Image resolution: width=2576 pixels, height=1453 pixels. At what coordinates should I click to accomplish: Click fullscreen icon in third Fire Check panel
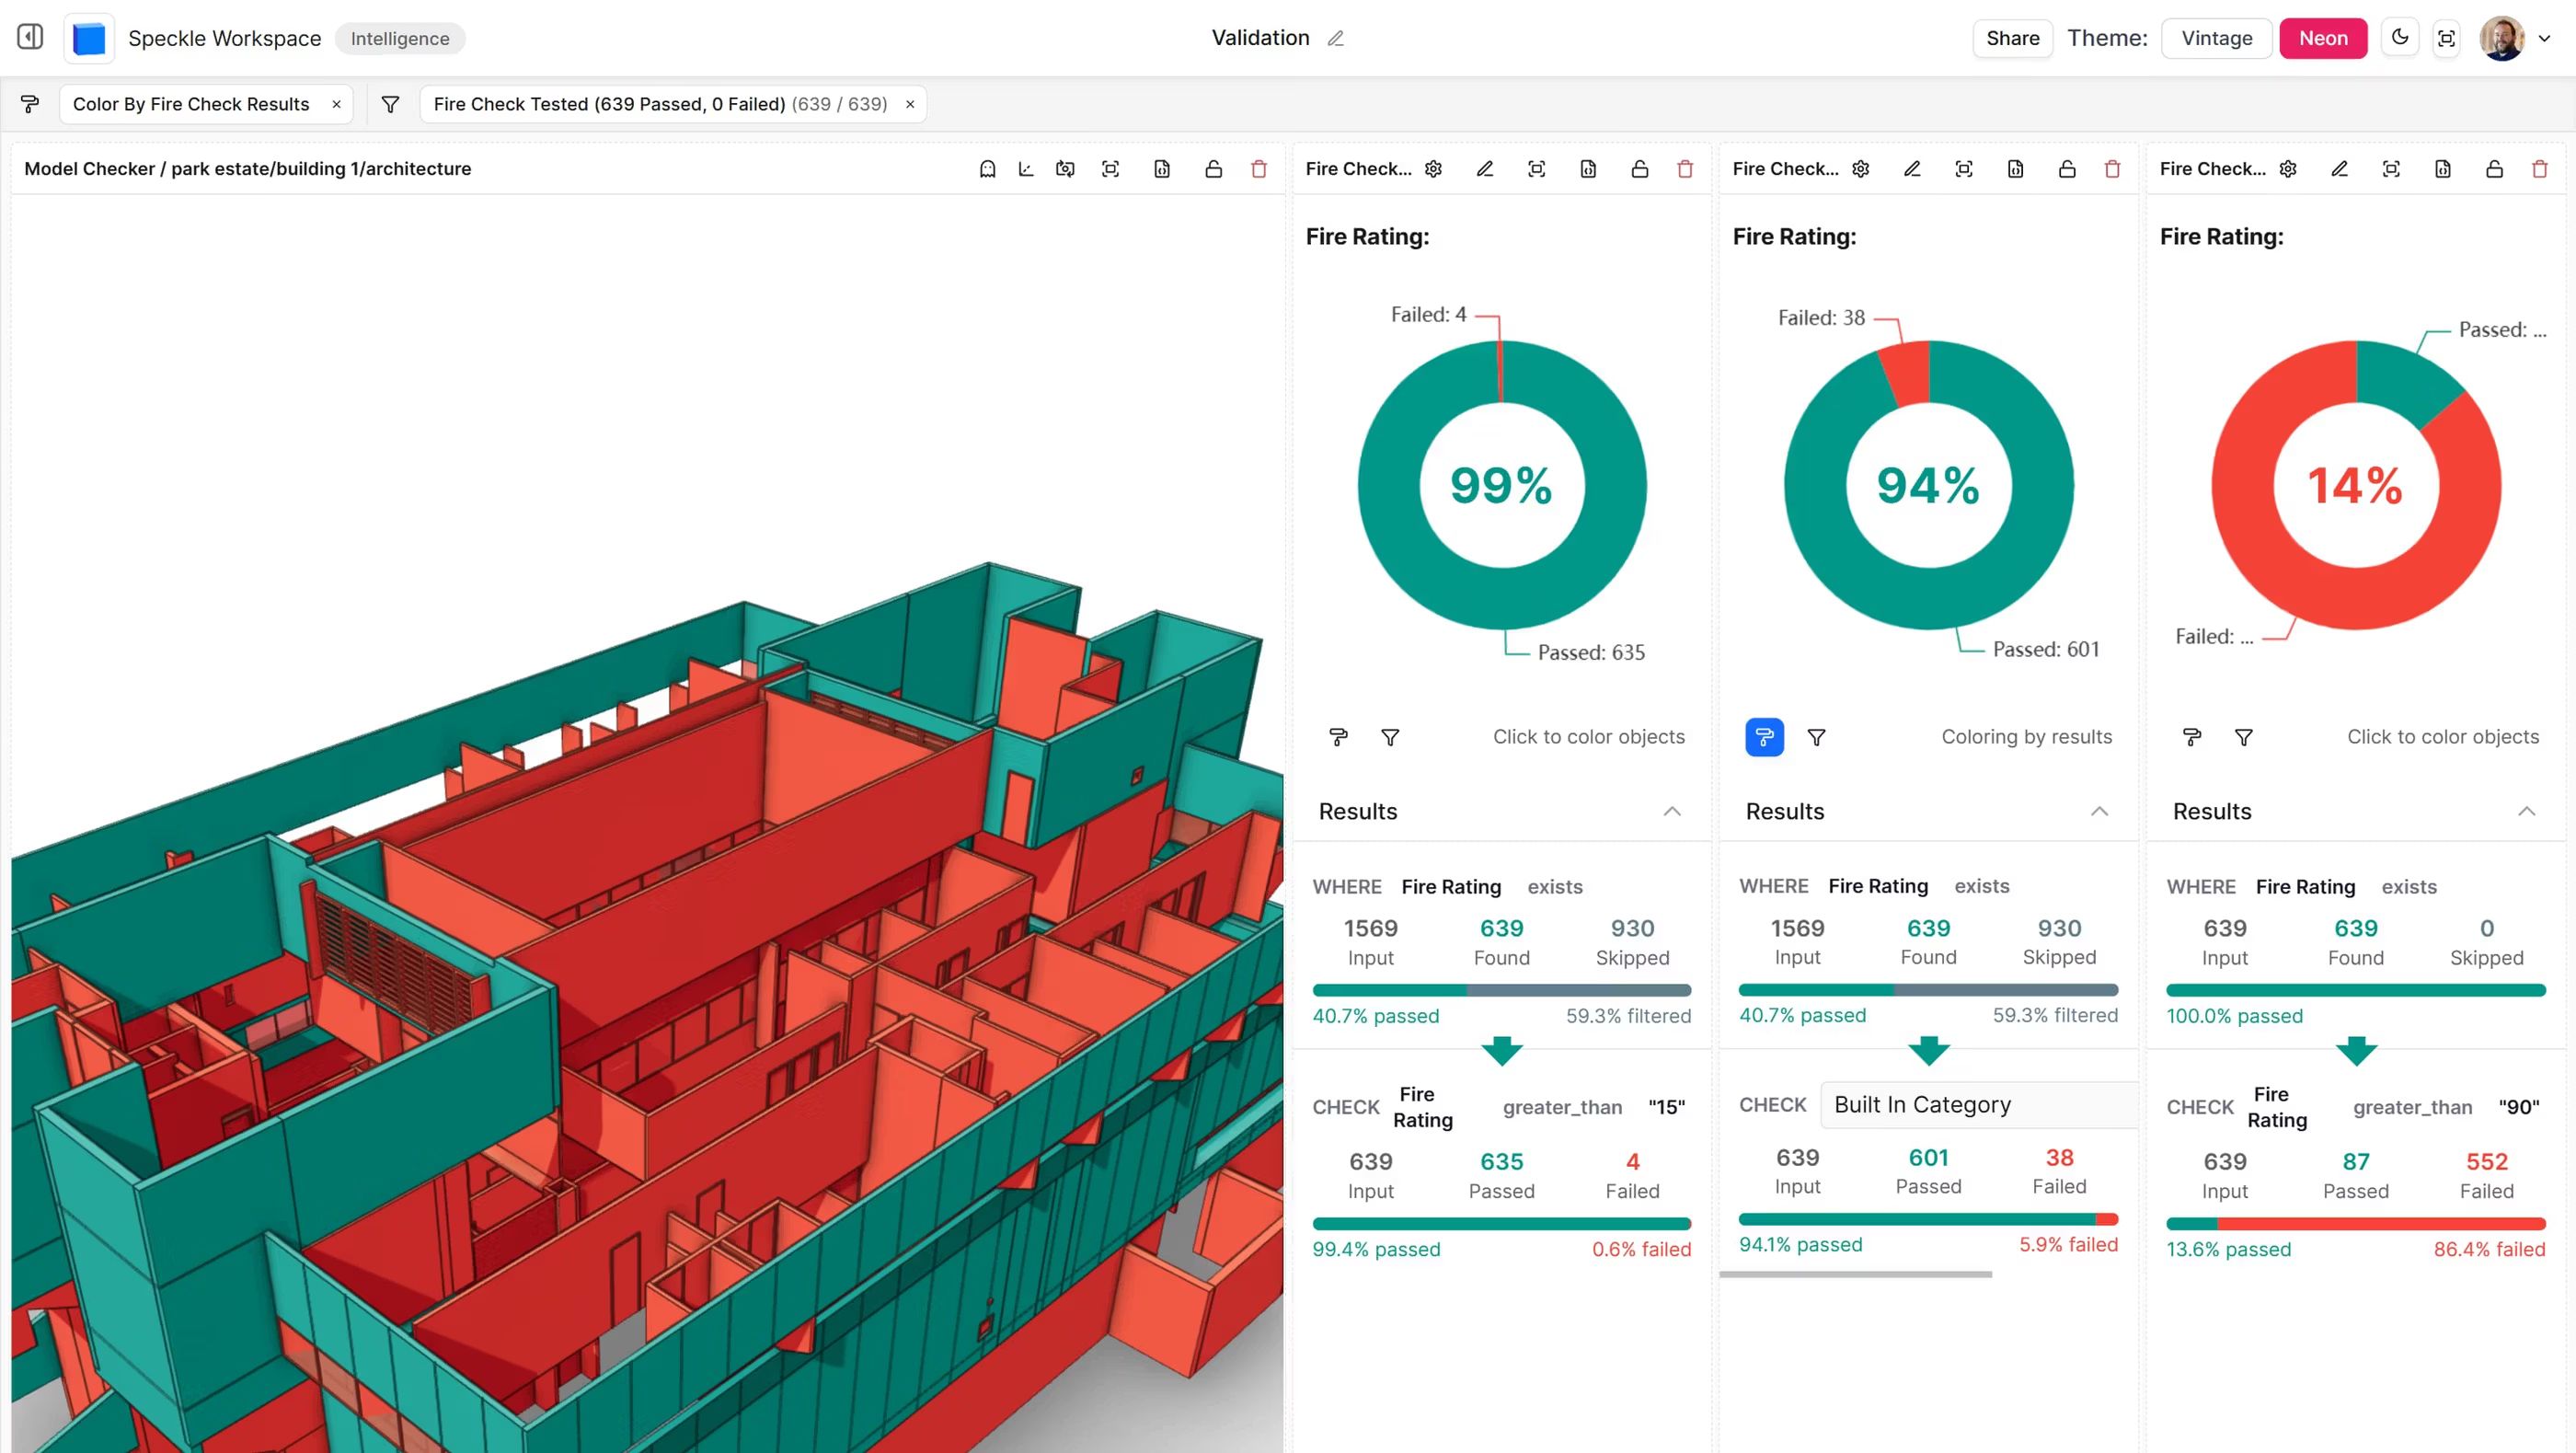[2391, 169]
